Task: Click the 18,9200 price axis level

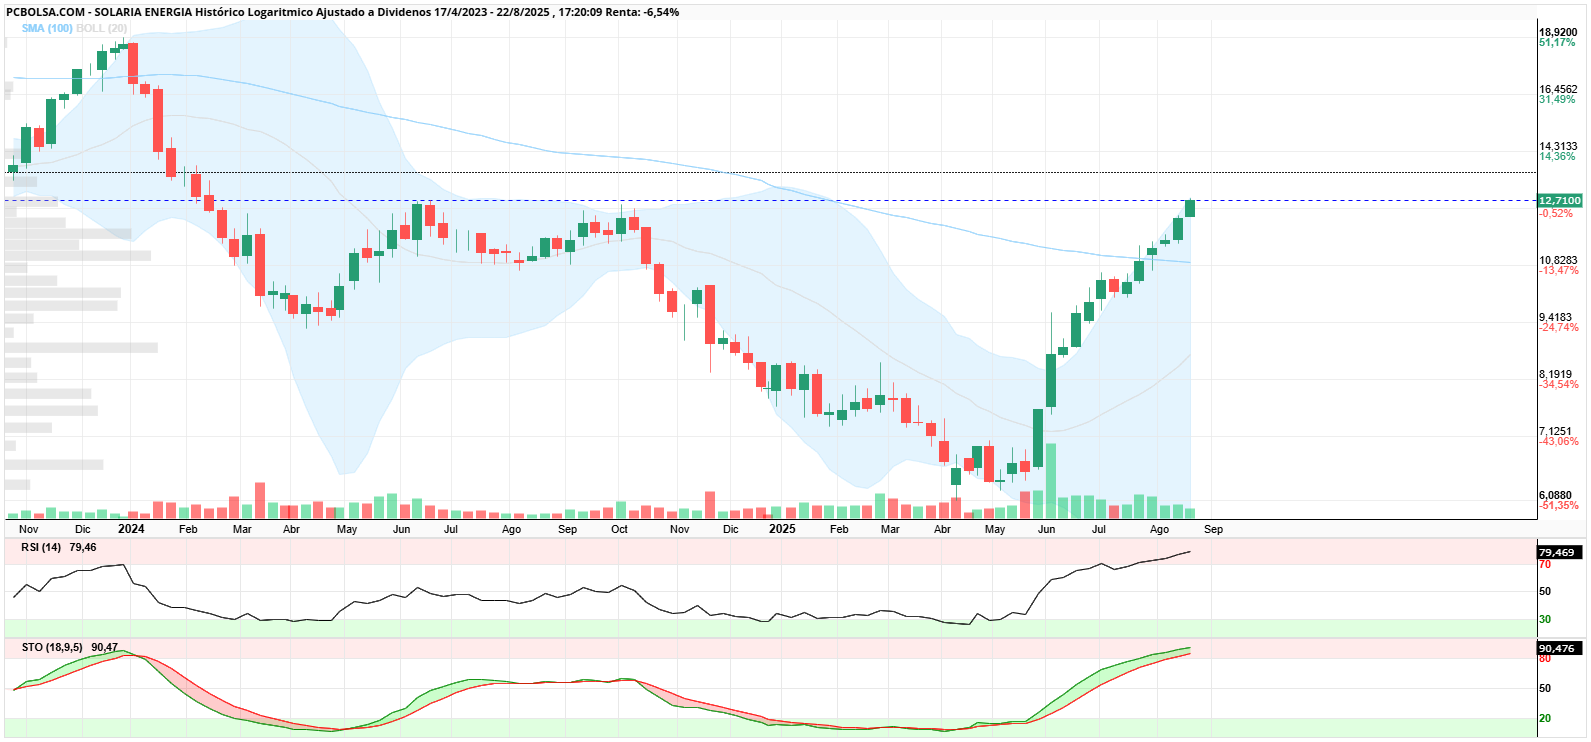Action: point(1558,32)
